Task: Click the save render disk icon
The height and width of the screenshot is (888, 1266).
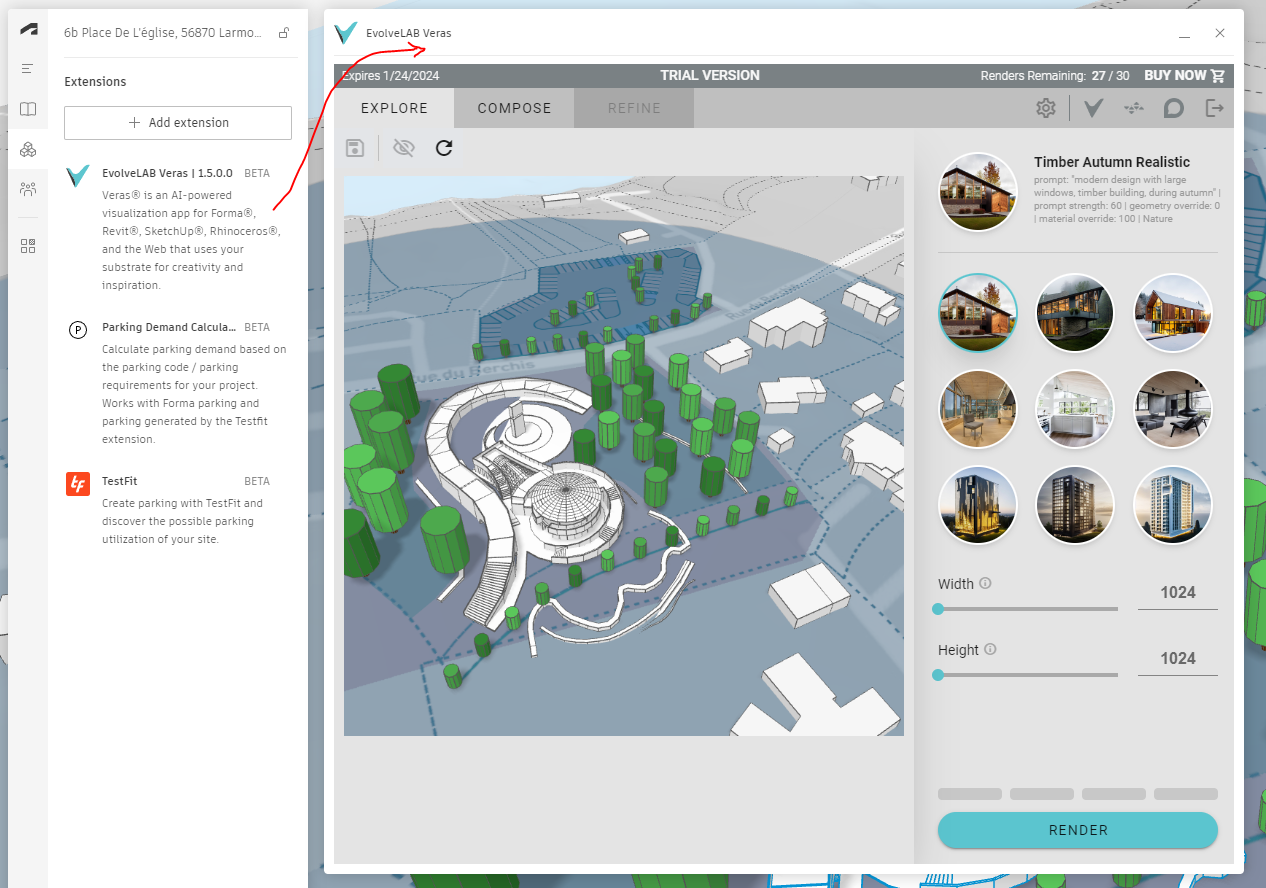Action: (355, 148)
